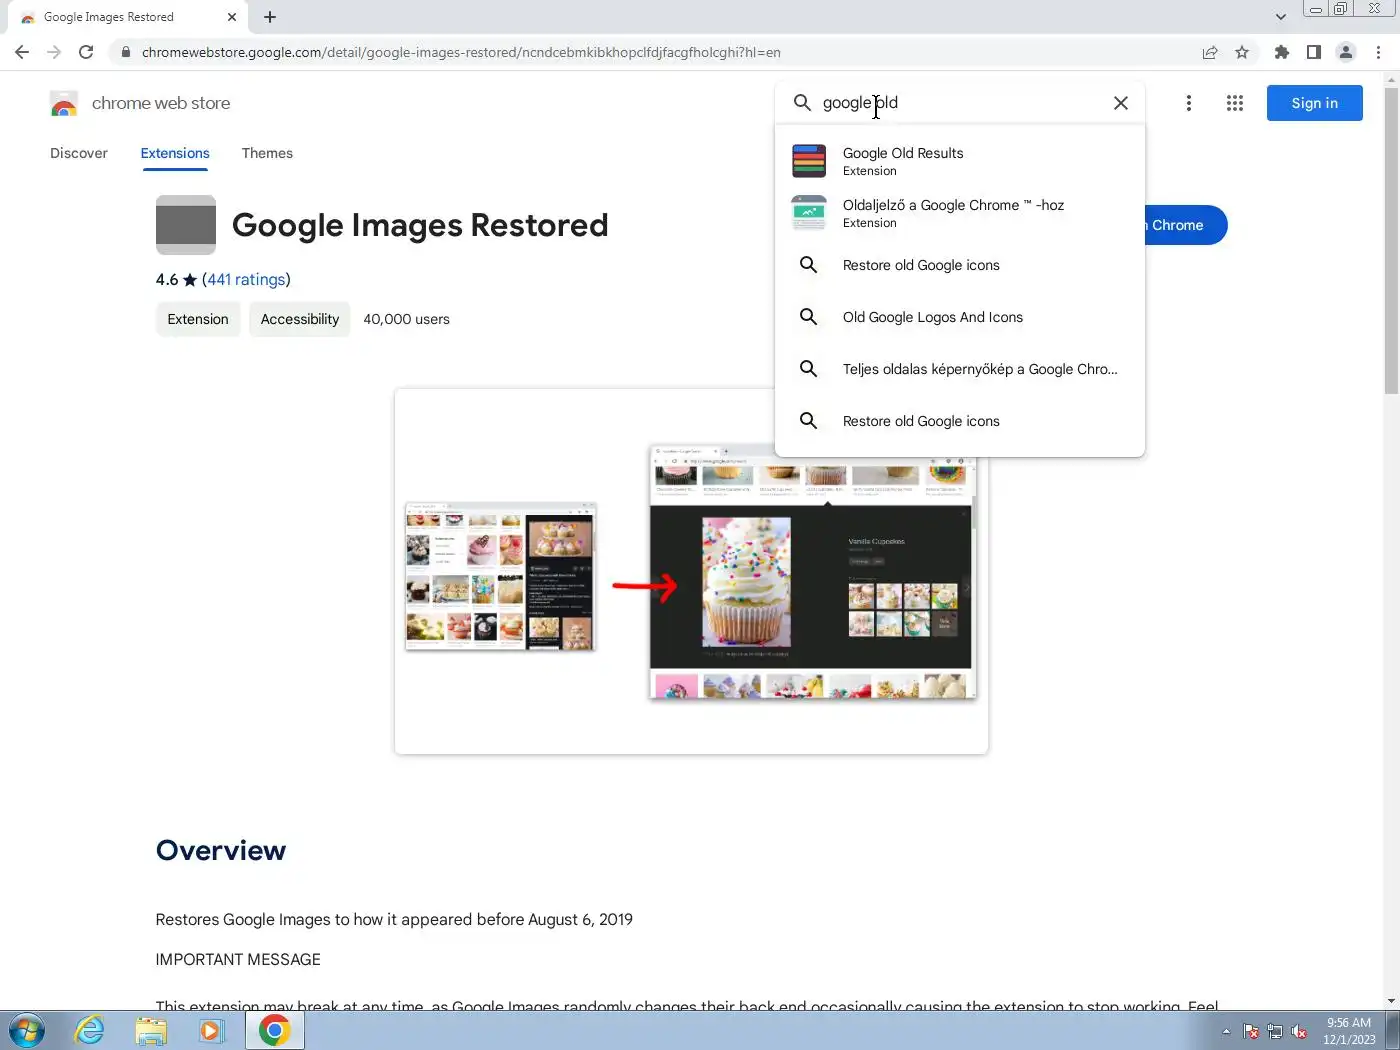Open the Chrome three-dot menu
Image resolution: width=1400 pixels, height=1050 pixels.
click(x=1379, y=52)
